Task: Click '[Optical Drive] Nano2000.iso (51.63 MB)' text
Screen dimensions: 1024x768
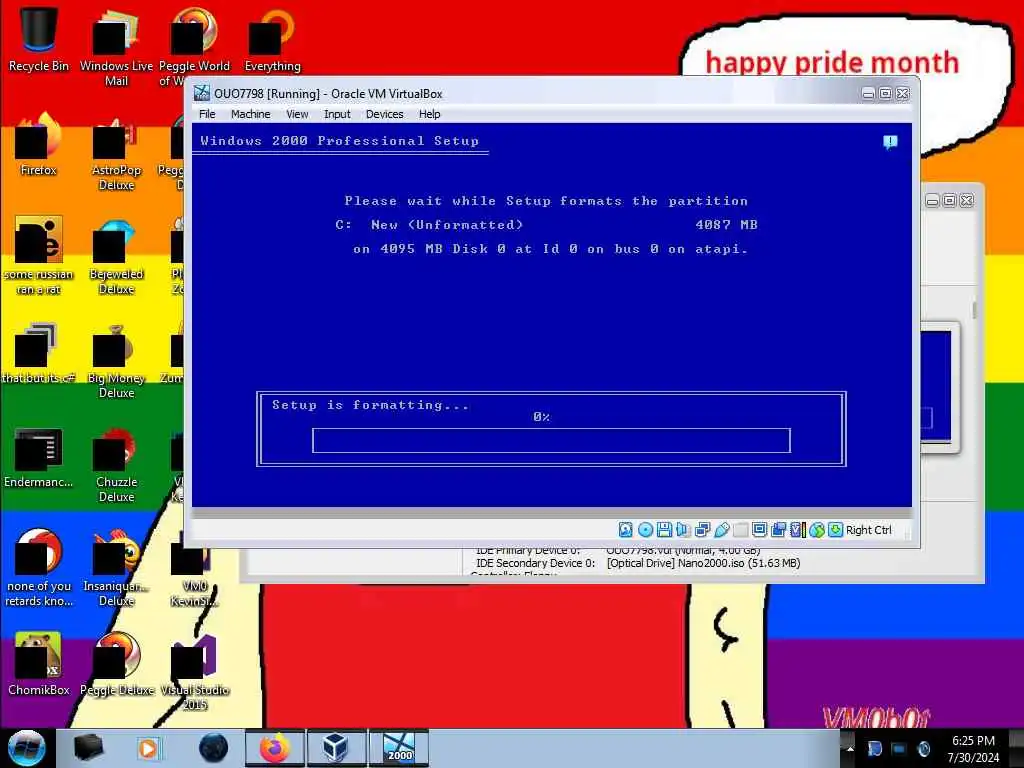Action: tap(703, 563)
